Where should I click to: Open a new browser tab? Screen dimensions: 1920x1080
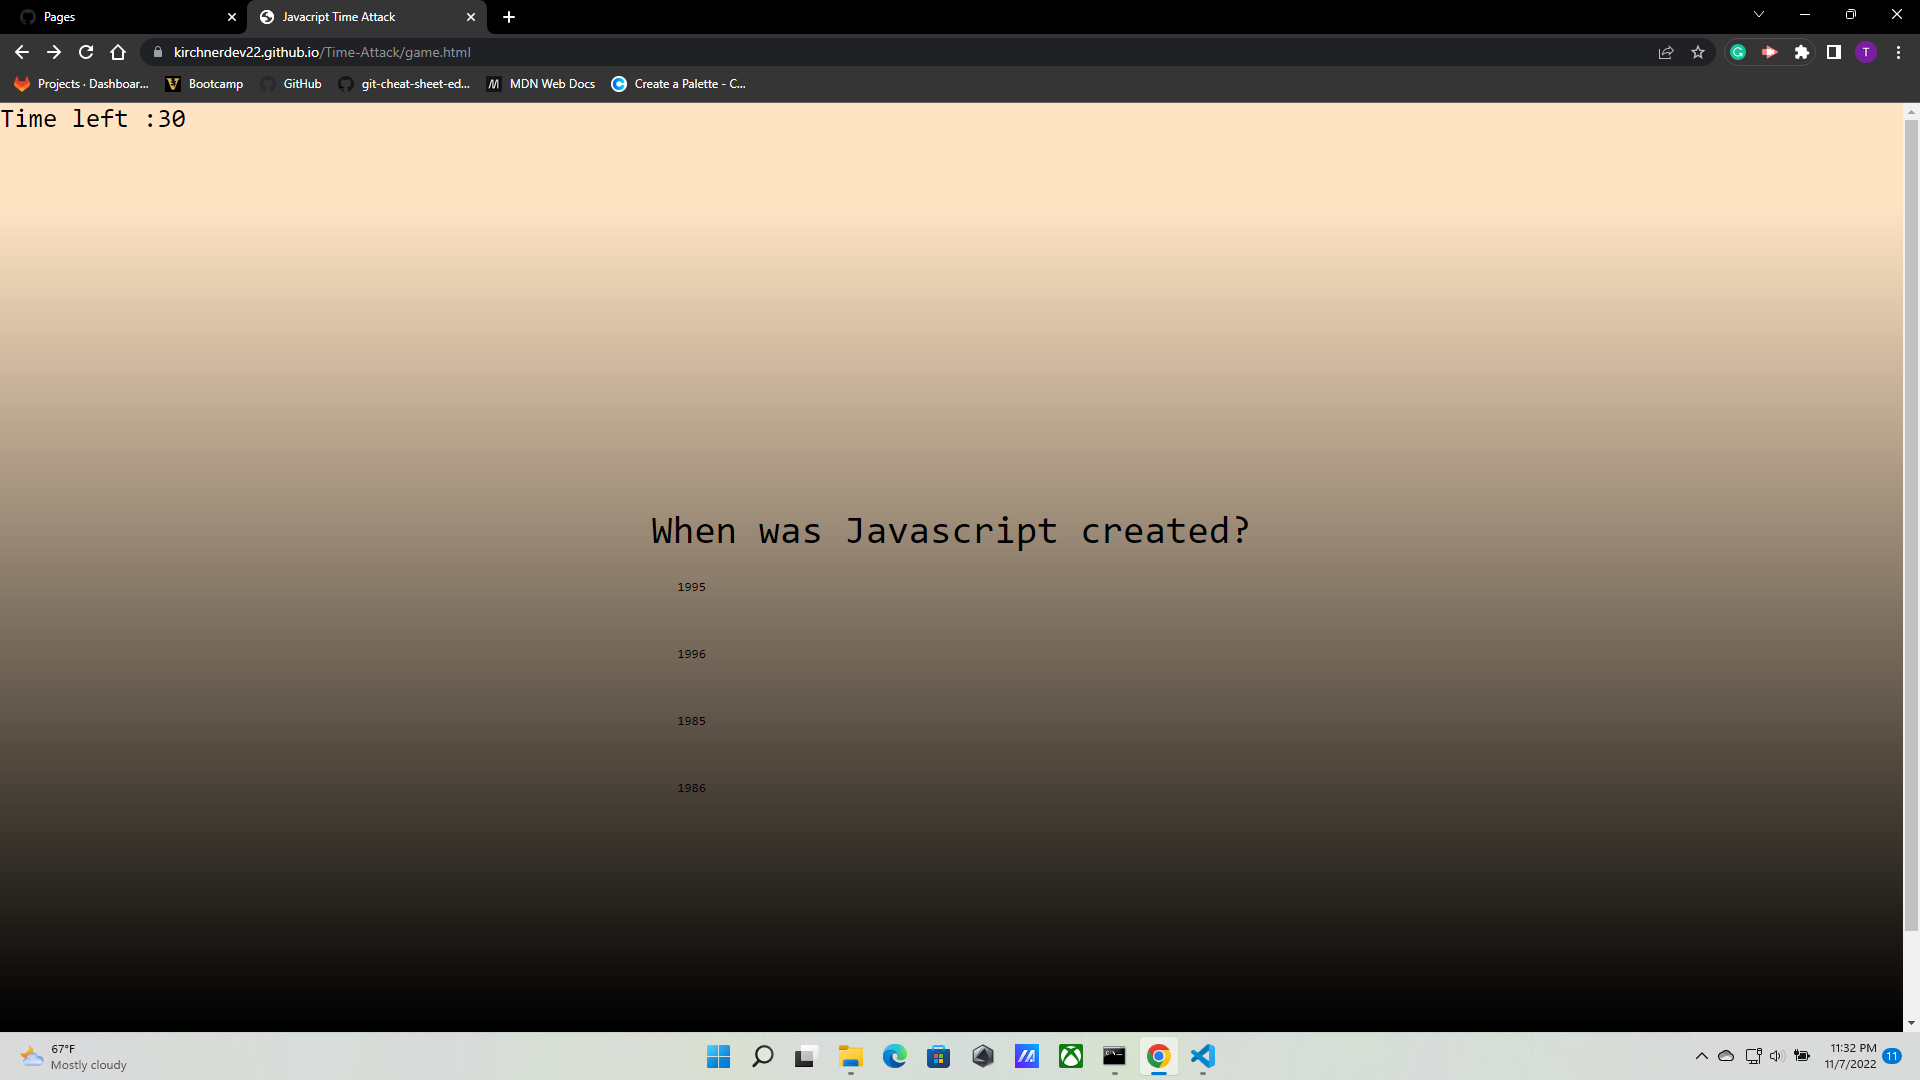509,17
